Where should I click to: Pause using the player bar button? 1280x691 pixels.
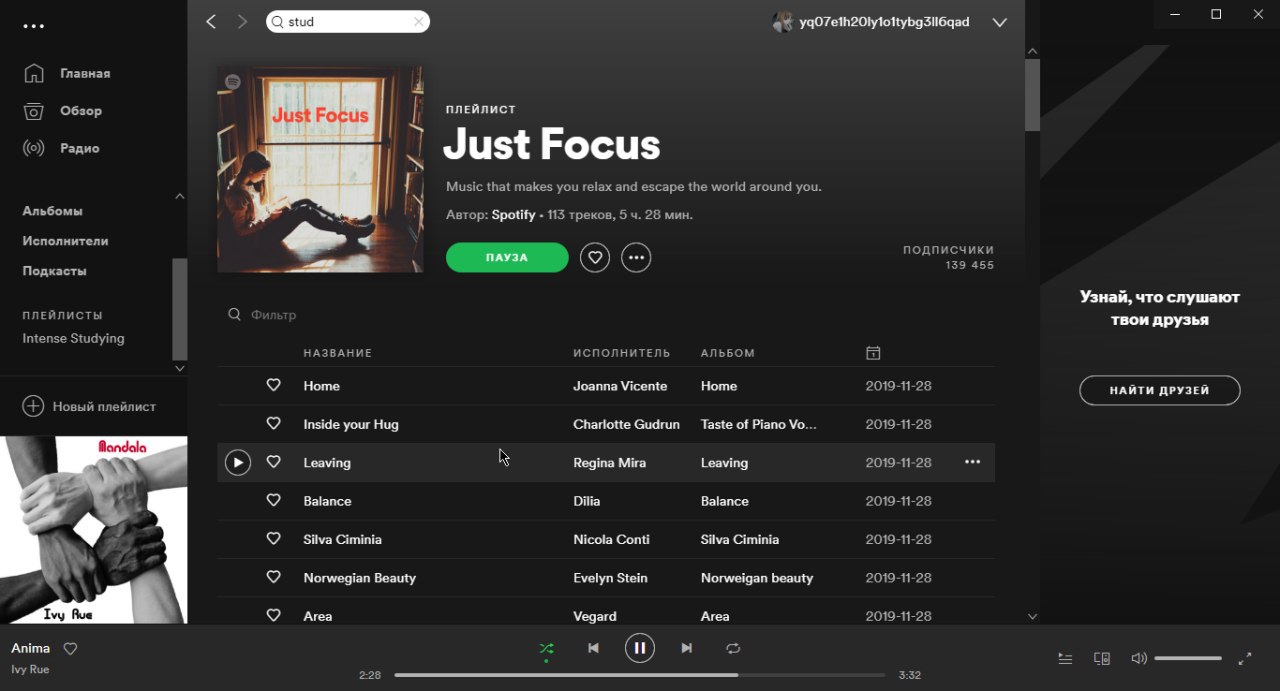pyautogui.click(x=640, y=648)
